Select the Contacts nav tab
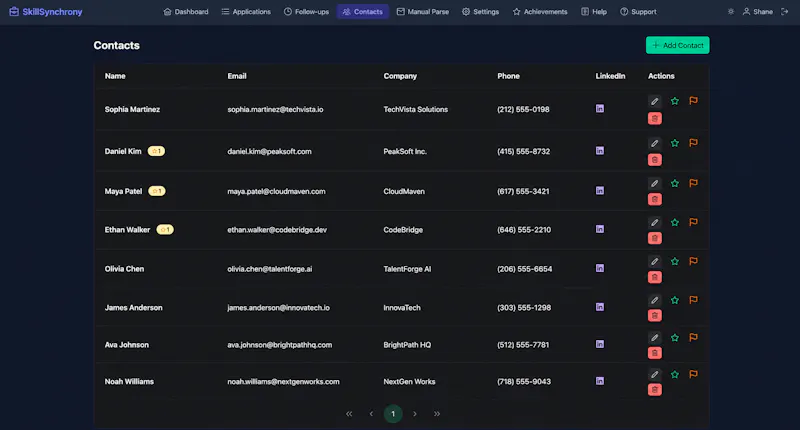800x430 pixels. 363,11
